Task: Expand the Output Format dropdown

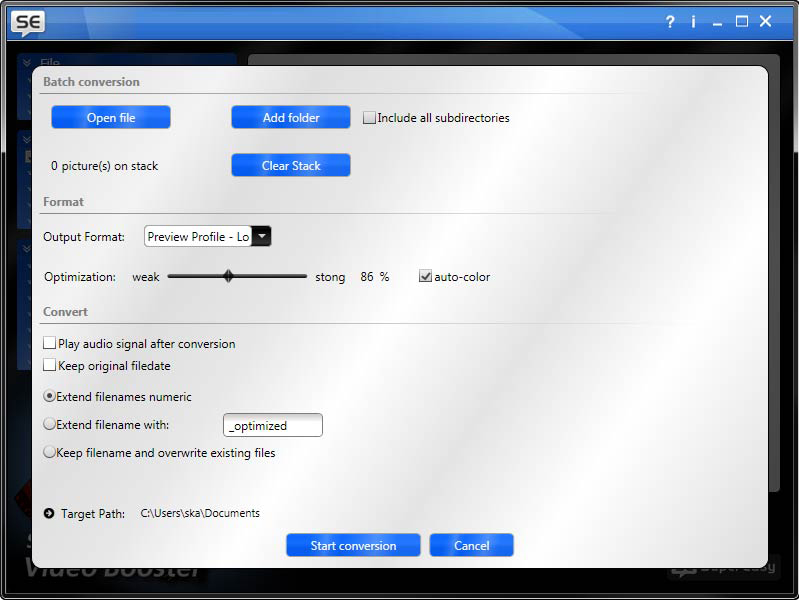Action: (261, 237)
